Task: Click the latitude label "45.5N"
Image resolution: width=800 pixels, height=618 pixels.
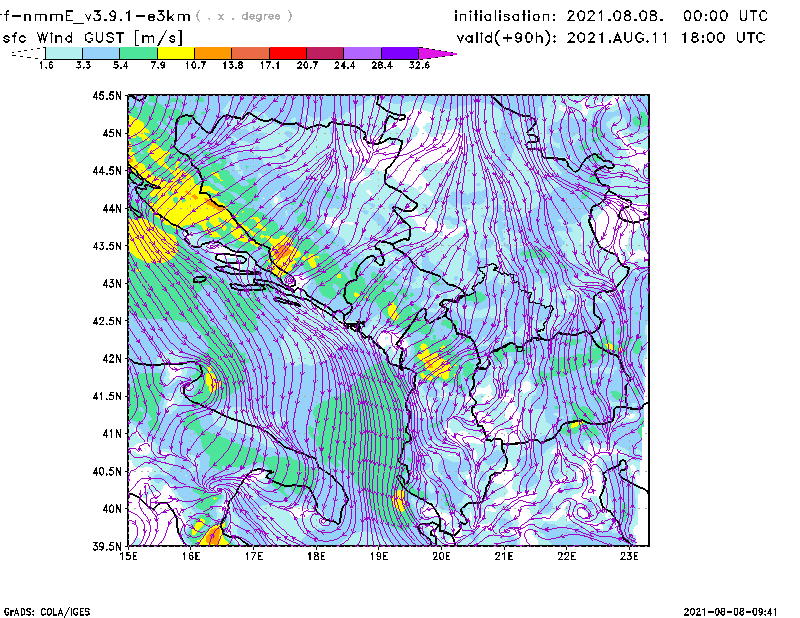Action: tap(107, 95)
